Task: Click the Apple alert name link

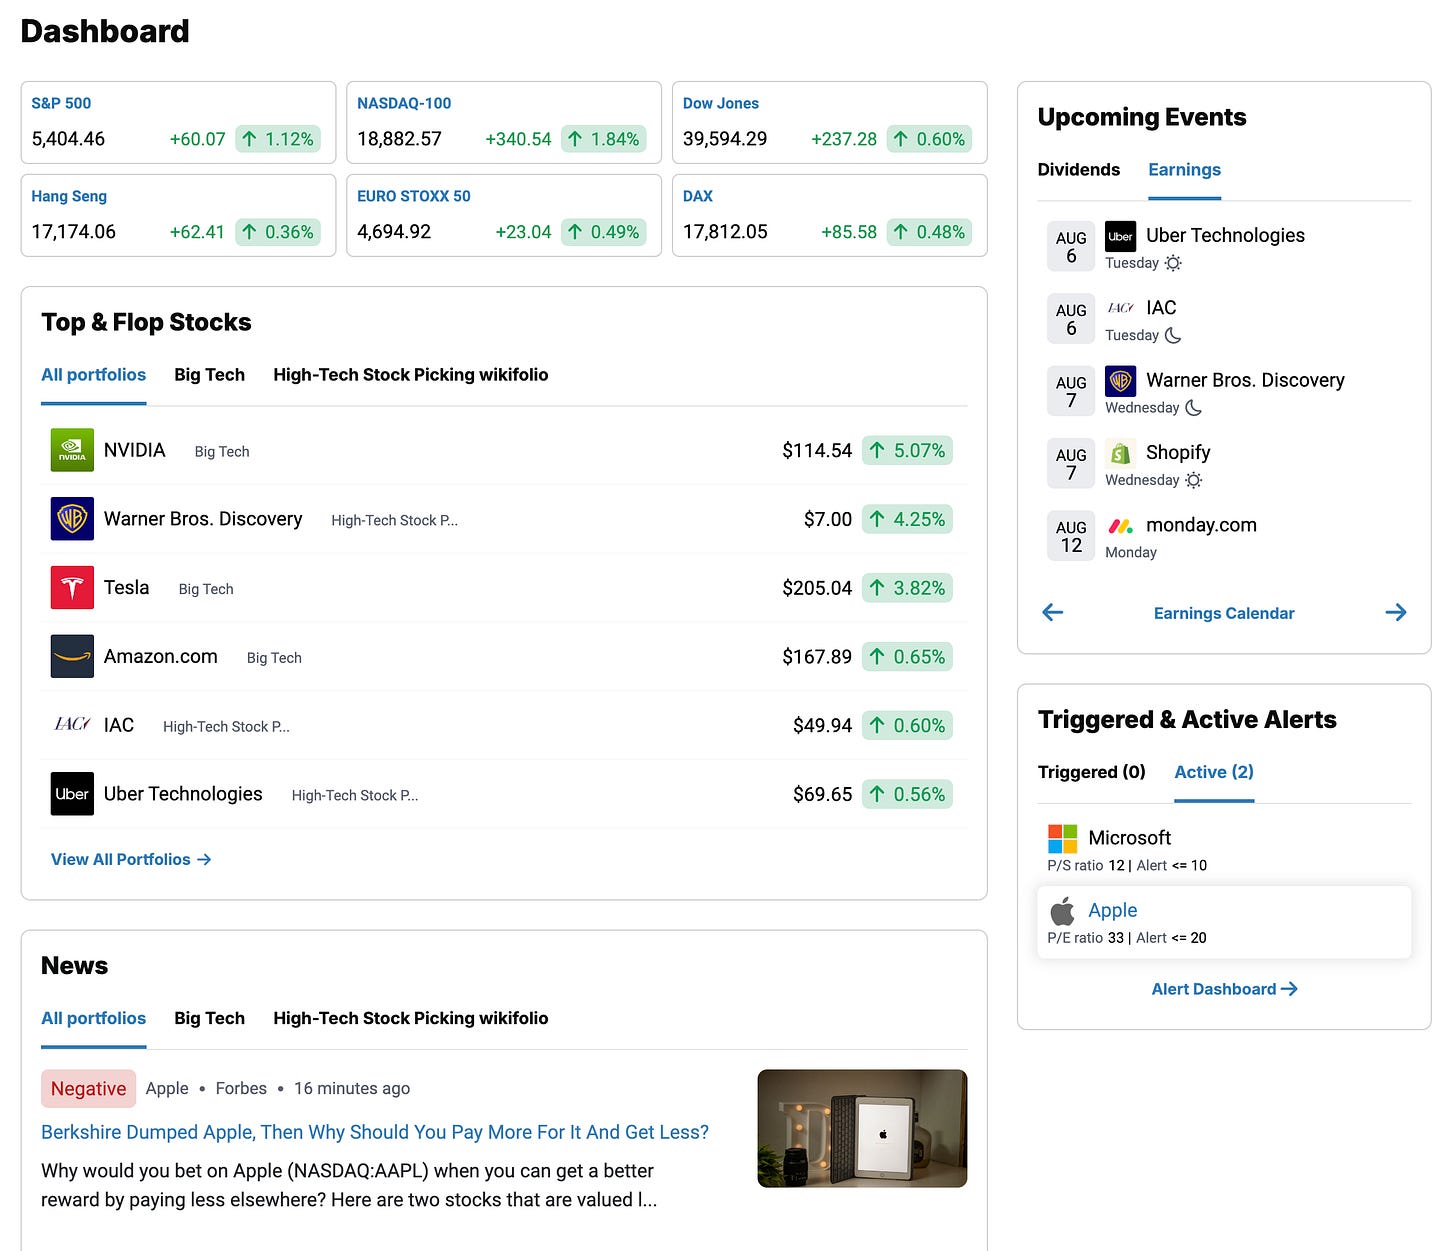Action: click(1112, 910)
